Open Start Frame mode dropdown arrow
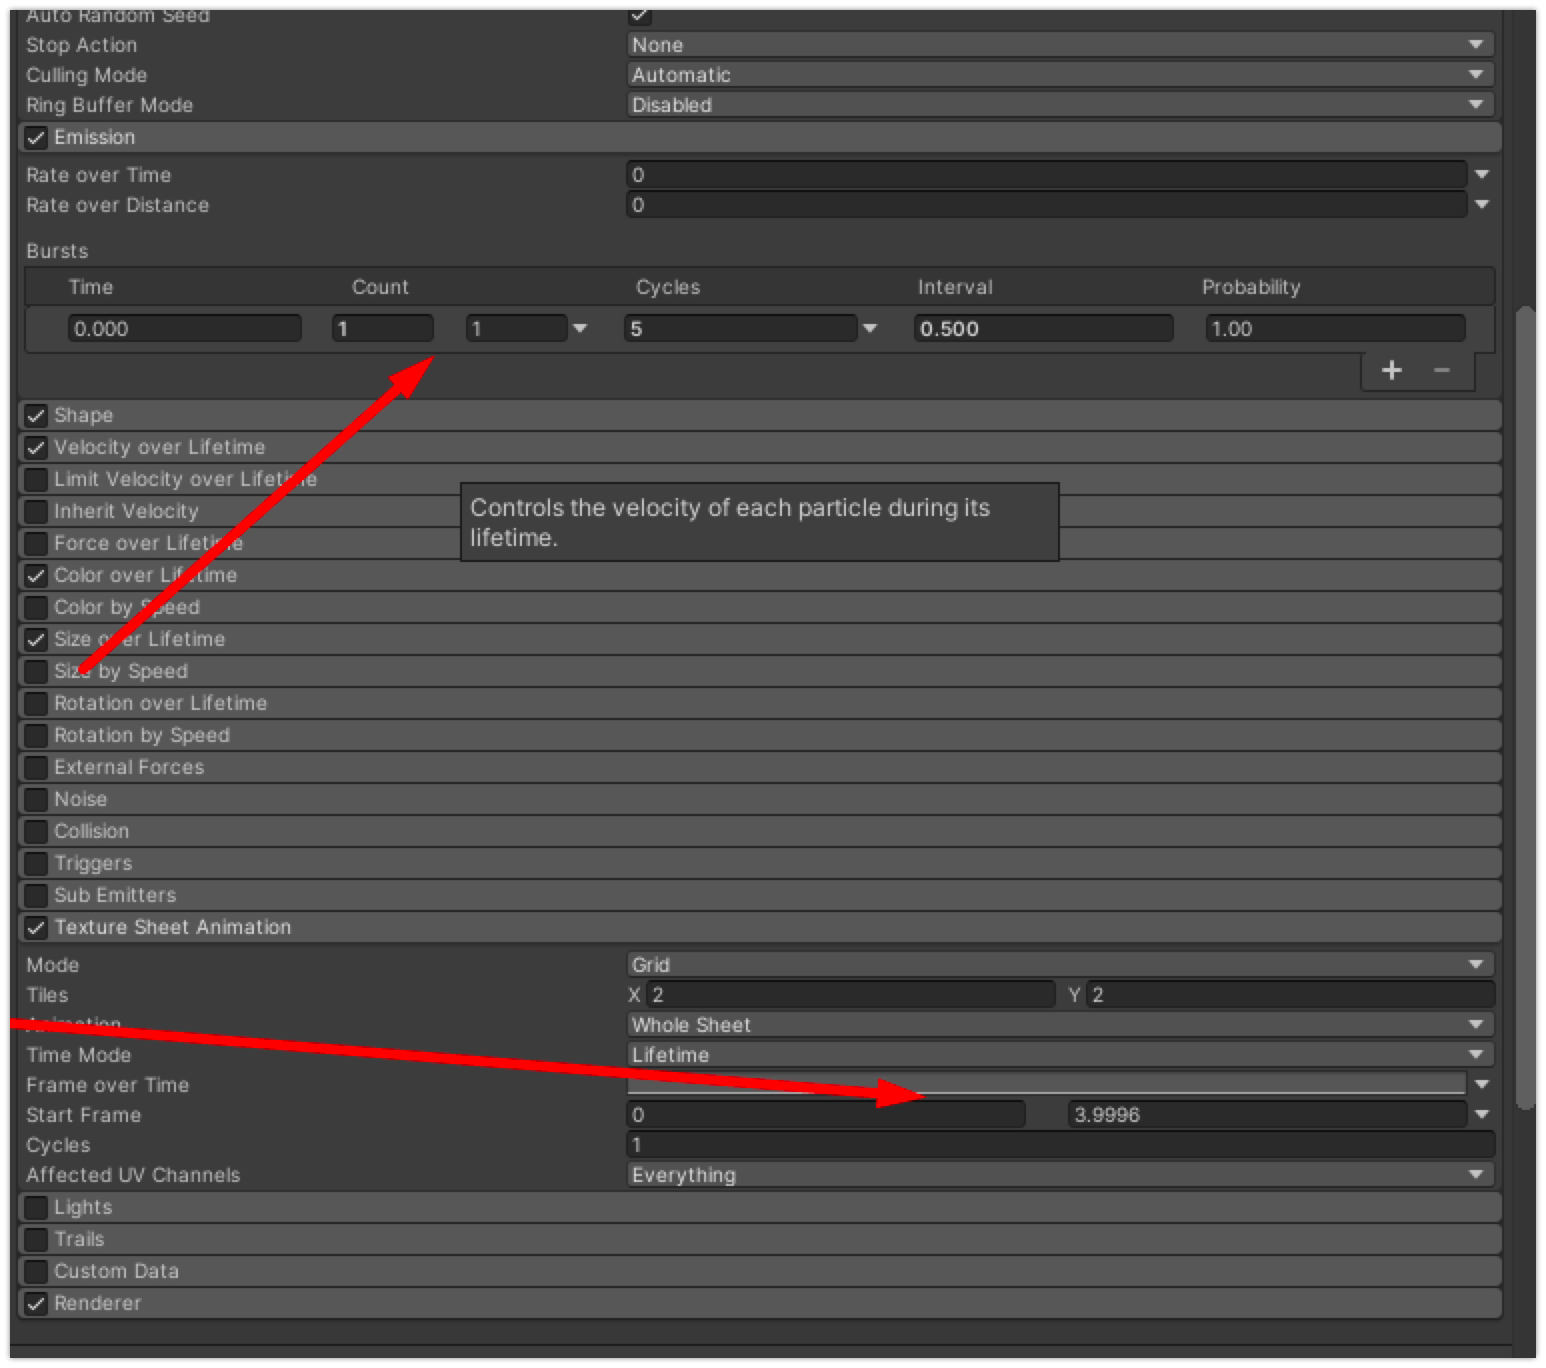The height and width of the screenshot is (1368, 1546). pos(1482,1115)
